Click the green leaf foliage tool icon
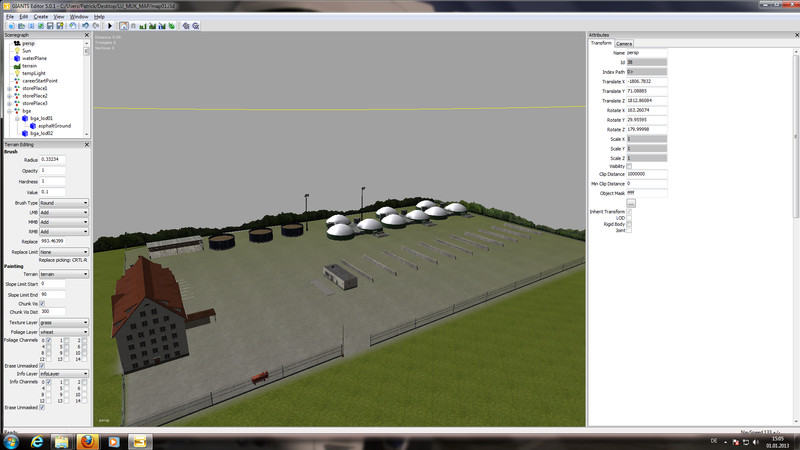Screen dimensions: 800x450 click(x=171, y=26)
